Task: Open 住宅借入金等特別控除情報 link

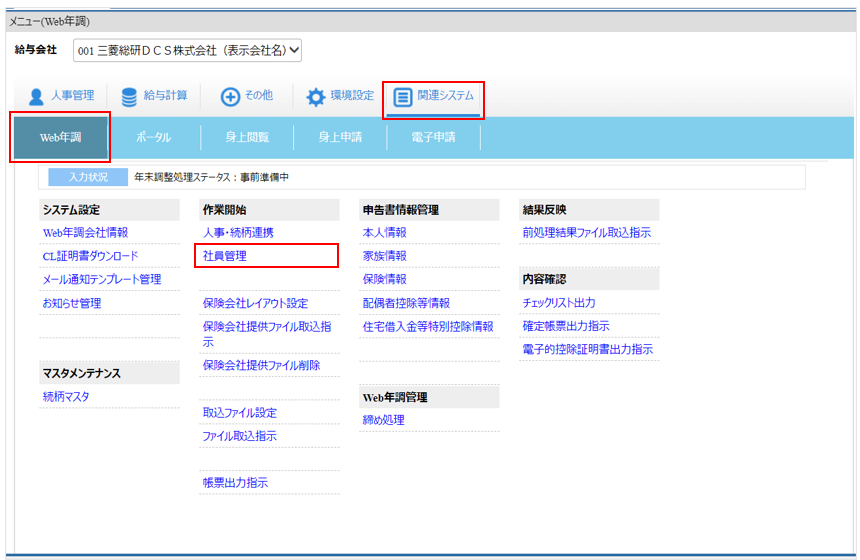Action: (428, 327)
